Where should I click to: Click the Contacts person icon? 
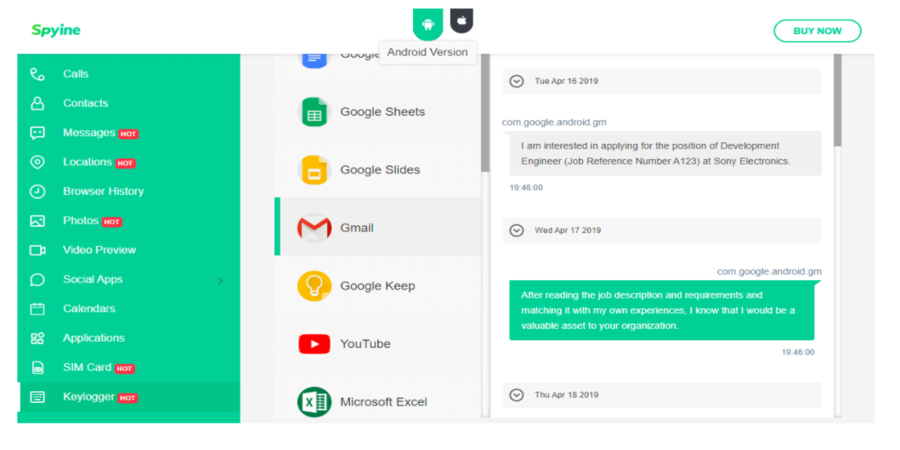(x=37, y=103)
